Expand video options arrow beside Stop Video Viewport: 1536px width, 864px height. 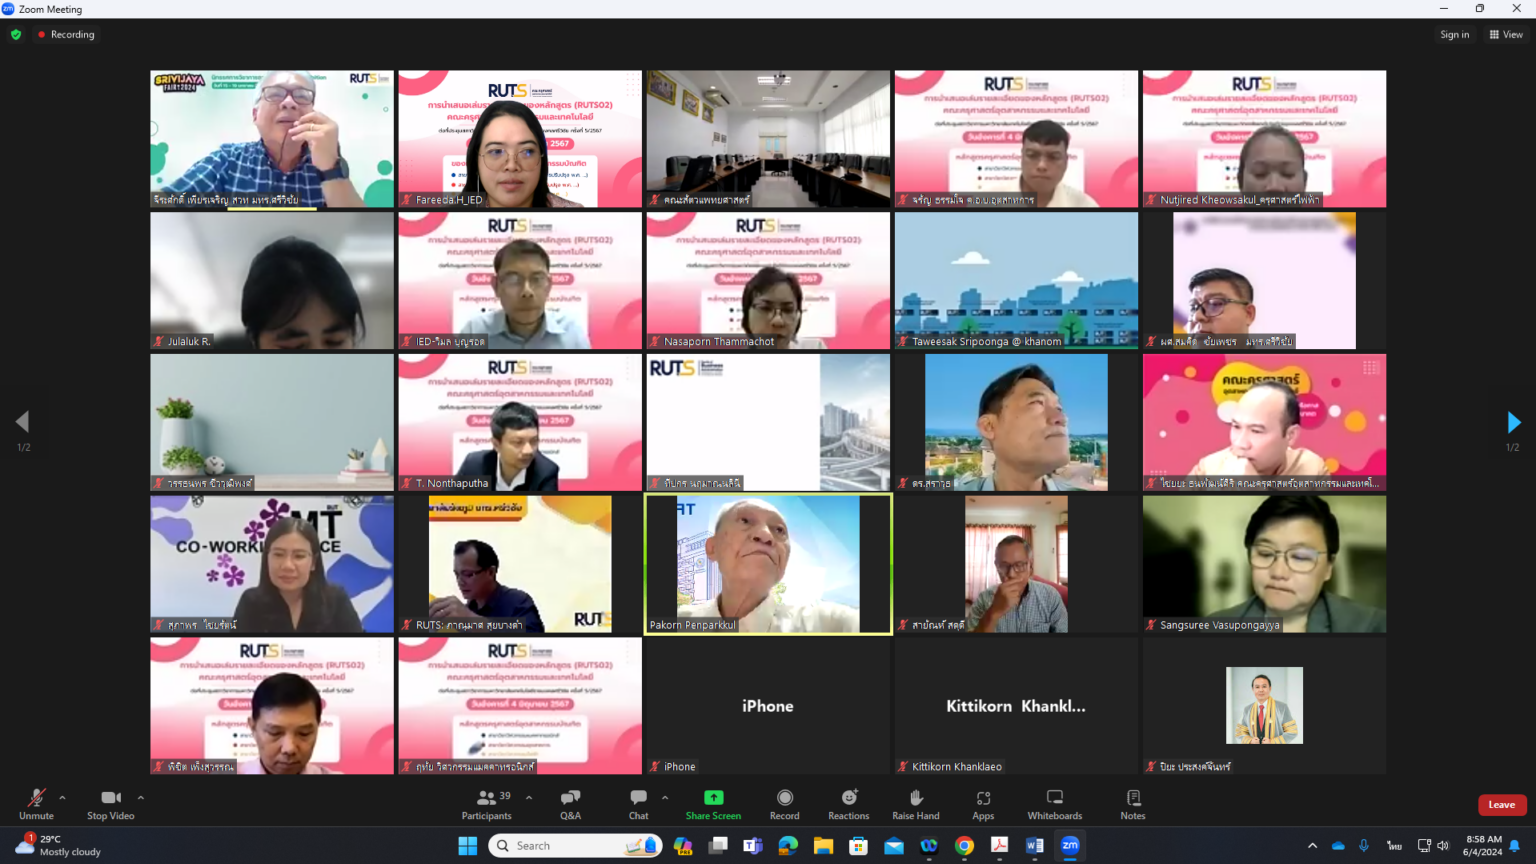point(140,798)
